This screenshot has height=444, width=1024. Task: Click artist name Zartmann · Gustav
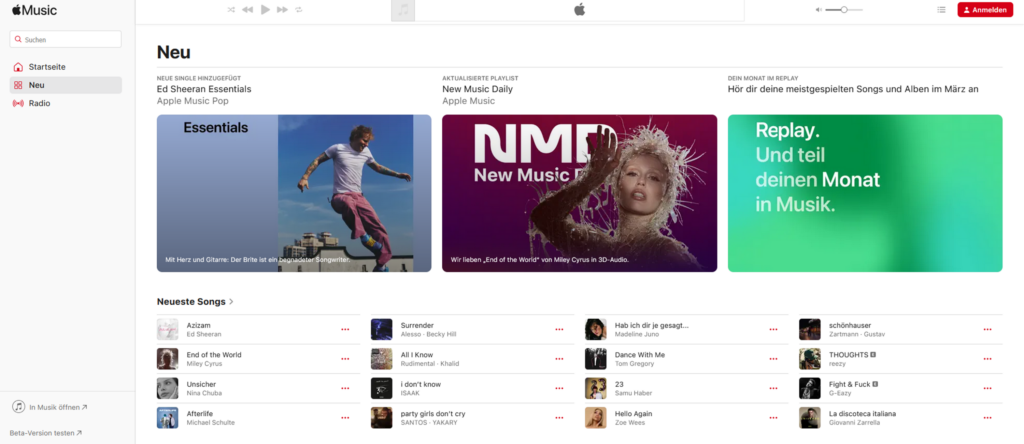tap(856, 334)
